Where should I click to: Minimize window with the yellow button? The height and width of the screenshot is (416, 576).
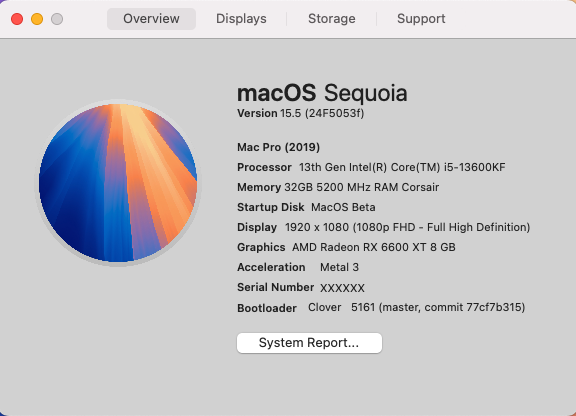point(37,19)
